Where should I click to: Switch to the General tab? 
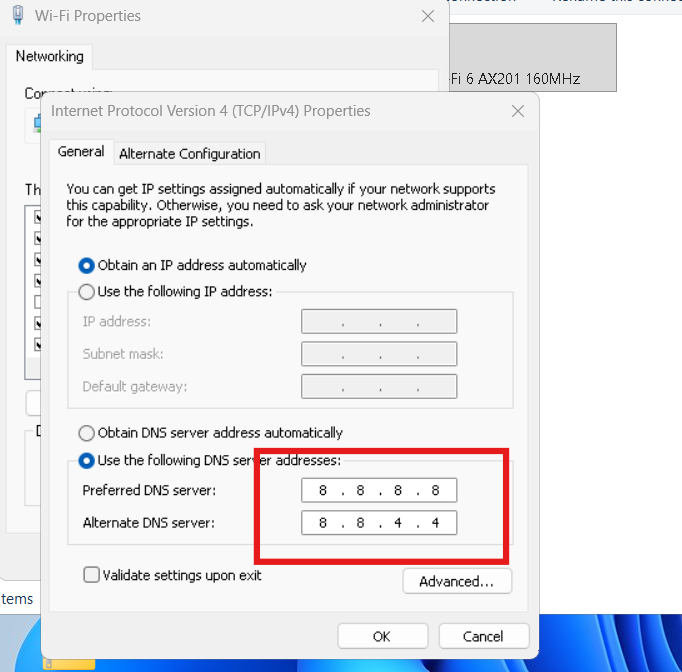(81, 152)
